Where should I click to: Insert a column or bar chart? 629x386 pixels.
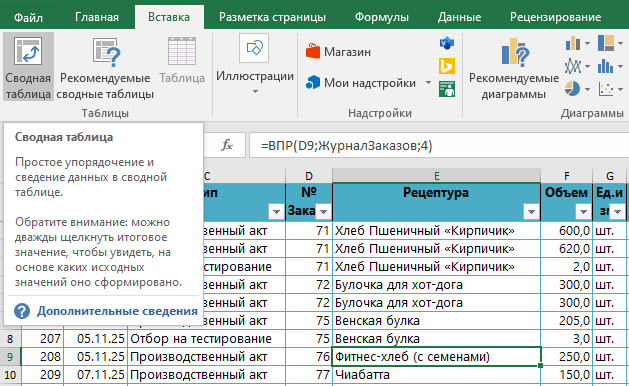pyautogui.click(x=573, y=43)
